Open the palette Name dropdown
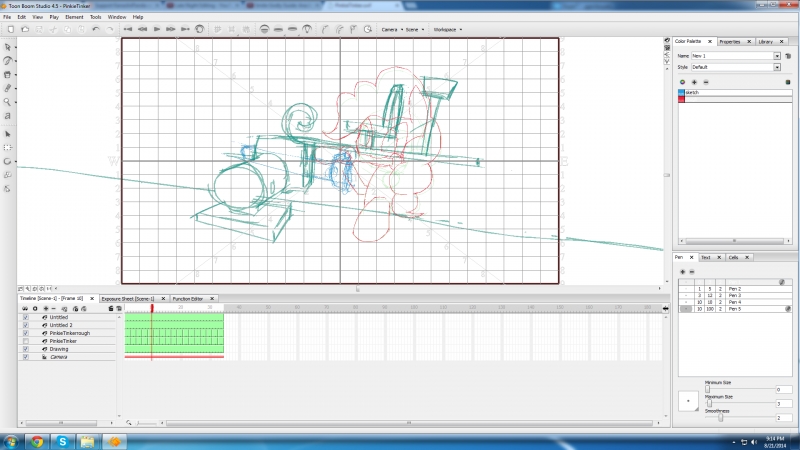Screen dimensions: 800x450 (776, 56)
